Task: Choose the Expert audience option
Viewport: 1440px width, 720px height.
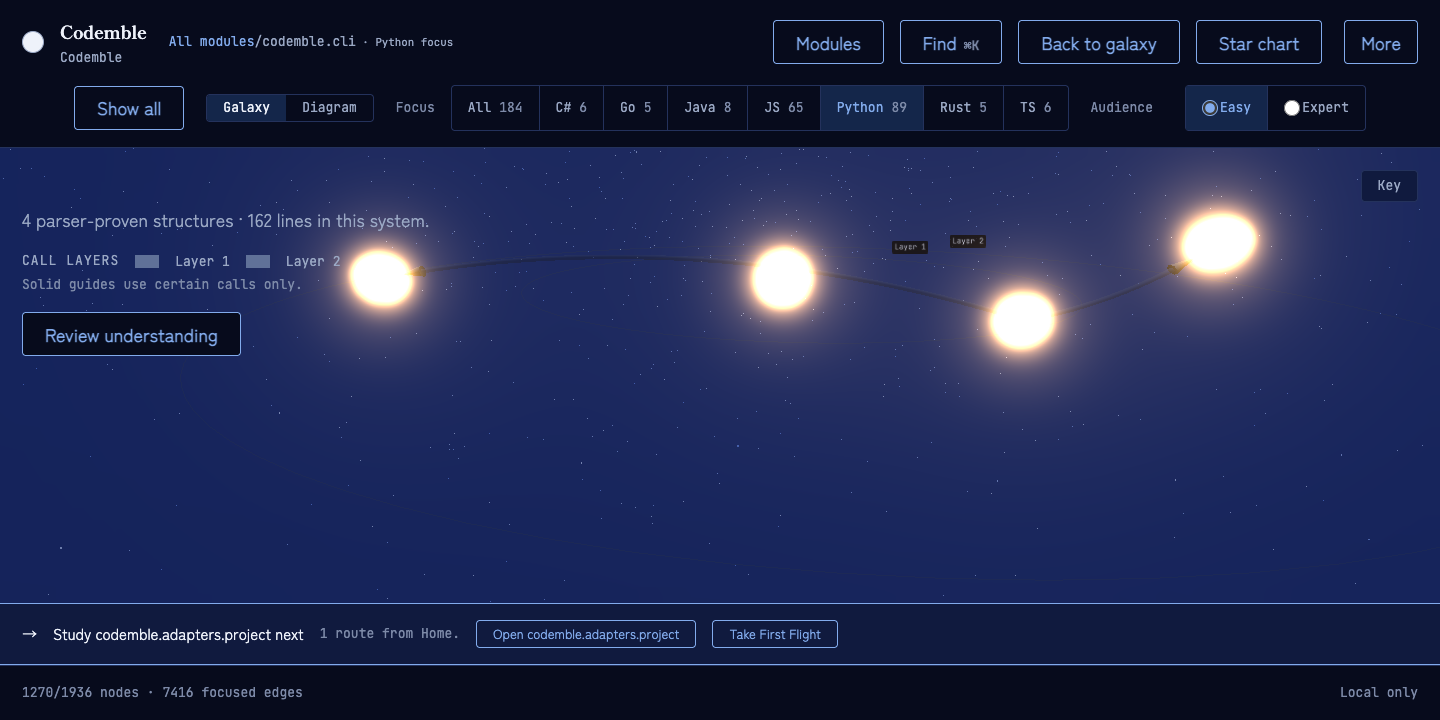Action: [x=1316, y=108]
